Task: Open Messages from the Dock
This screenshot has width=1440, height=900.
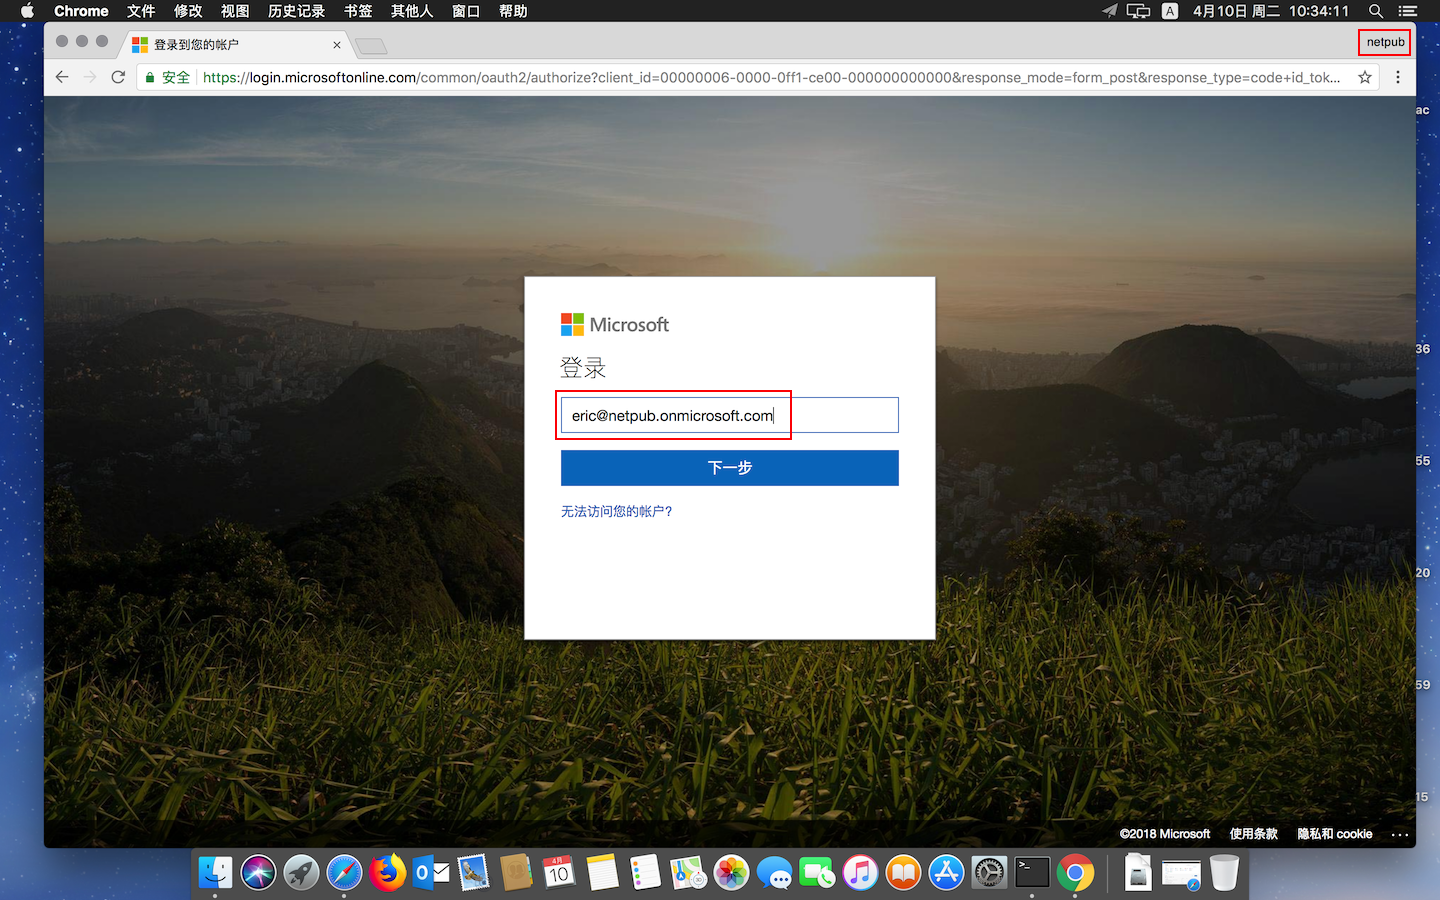Action: pyautogui.click(x=774, y=873)
